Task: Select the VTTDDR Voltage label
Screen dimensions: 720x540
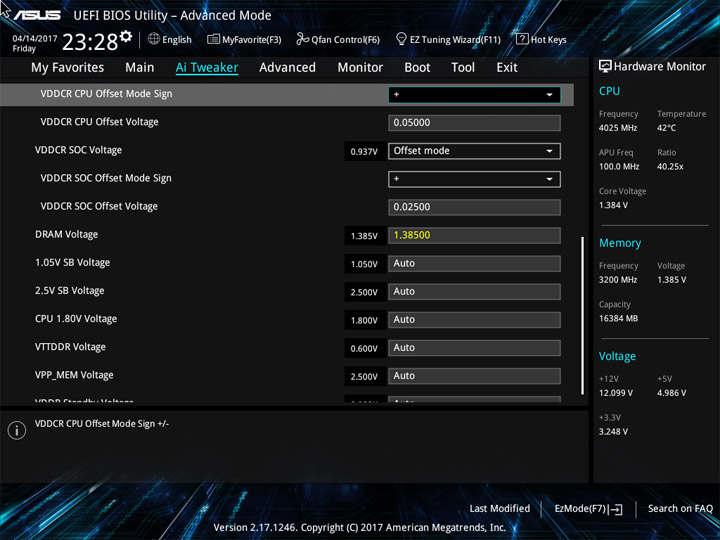Action: pos(70,347)
